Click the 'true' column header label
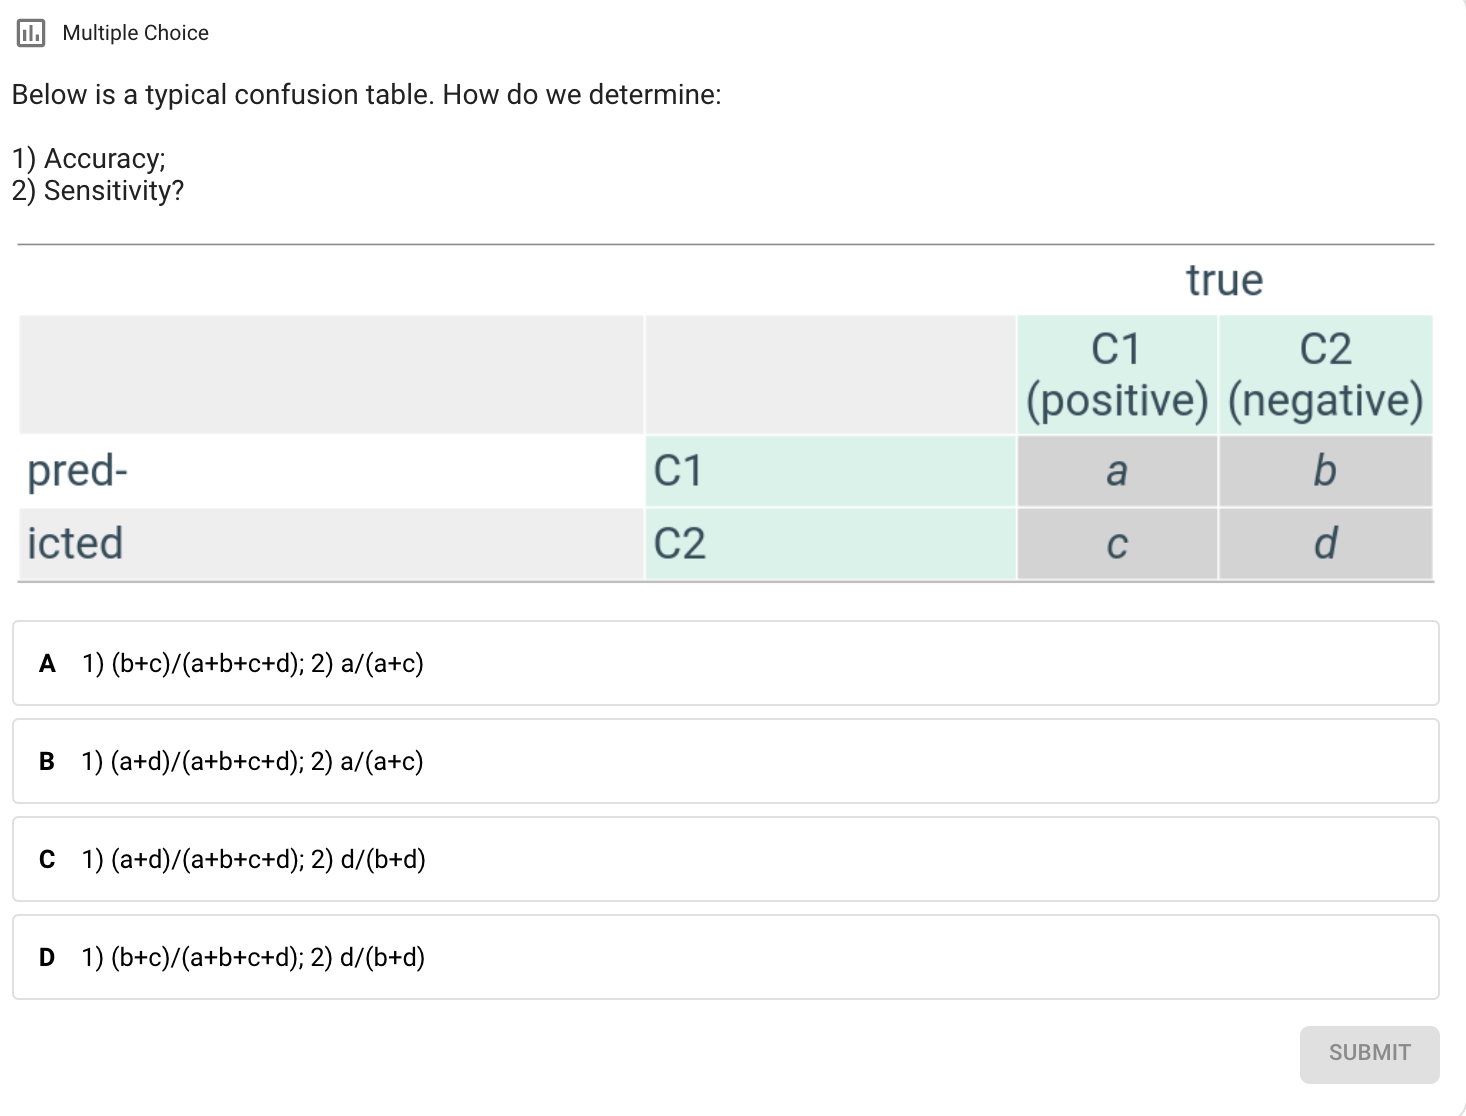Viewport: 1466px width, 1116px height. coord(1224,281)
